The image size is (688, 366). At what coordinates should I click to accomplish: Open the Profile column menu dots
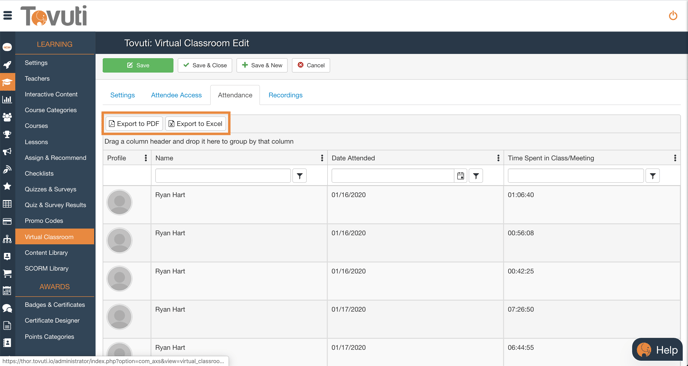146,158
